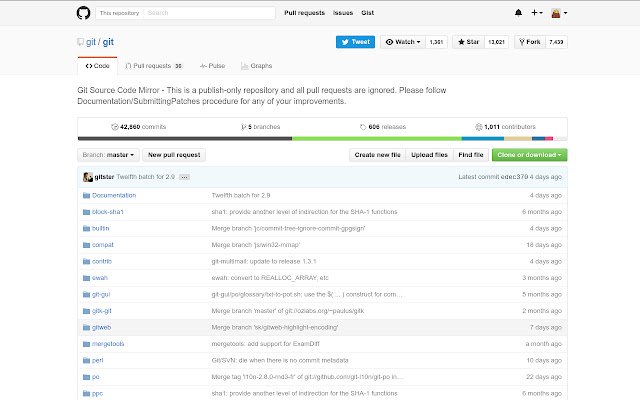The width and height of the screenshot is (640, 400).
Task: View the 606 releases
Action: coord(383,127)
